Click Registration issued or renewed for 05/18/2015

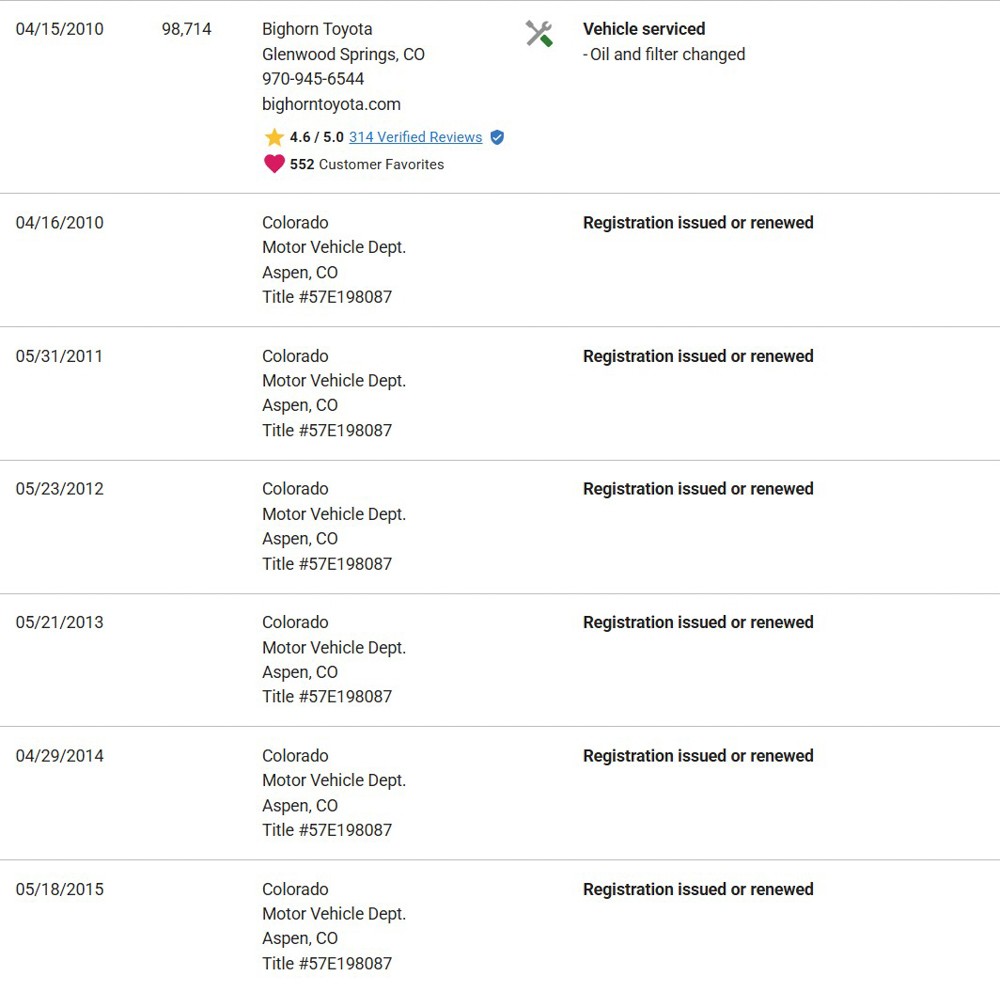698,889
